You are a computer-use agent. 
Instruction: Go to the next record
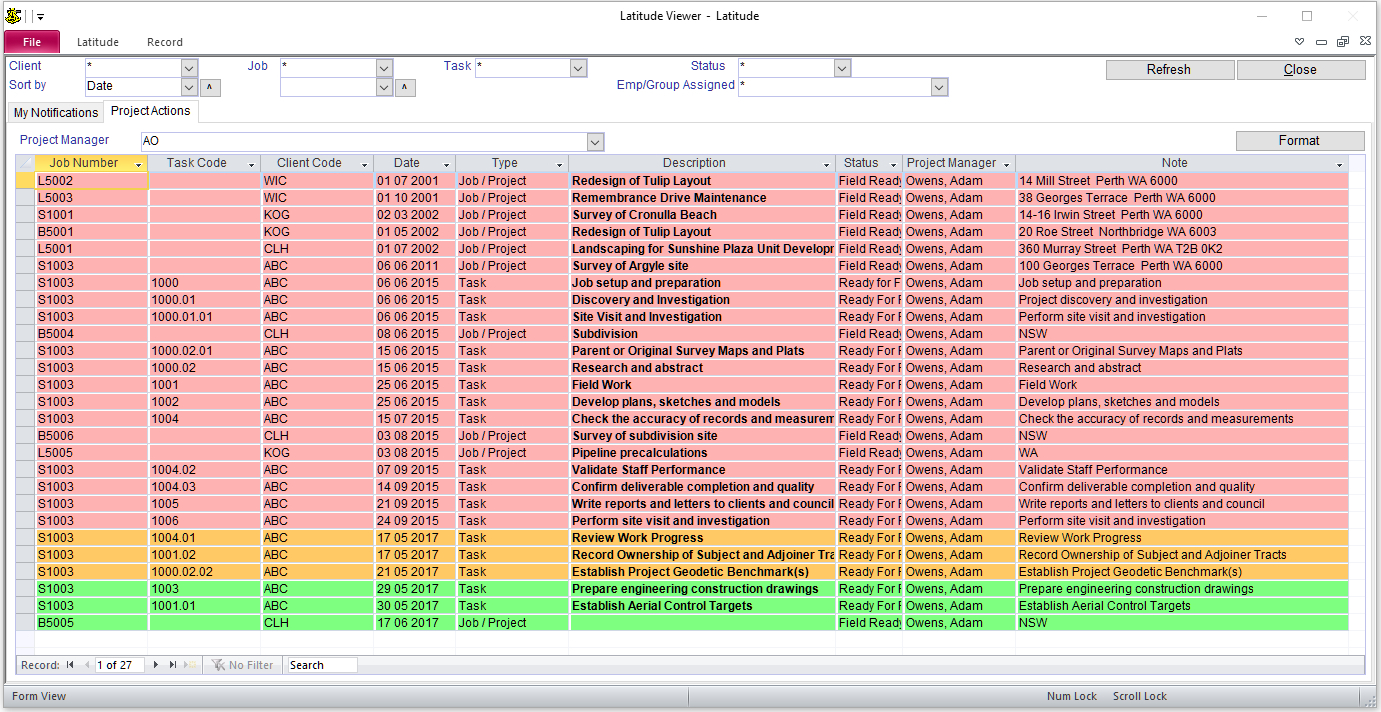point(156,665)
